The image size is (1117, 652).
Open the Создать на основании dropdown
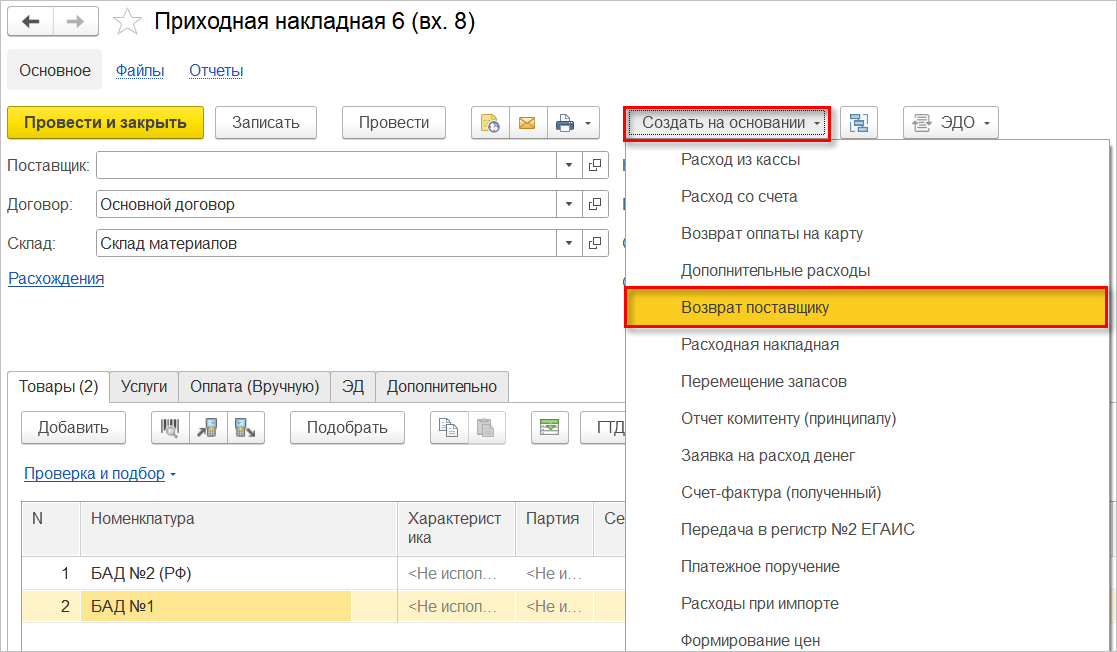point(727,123)
